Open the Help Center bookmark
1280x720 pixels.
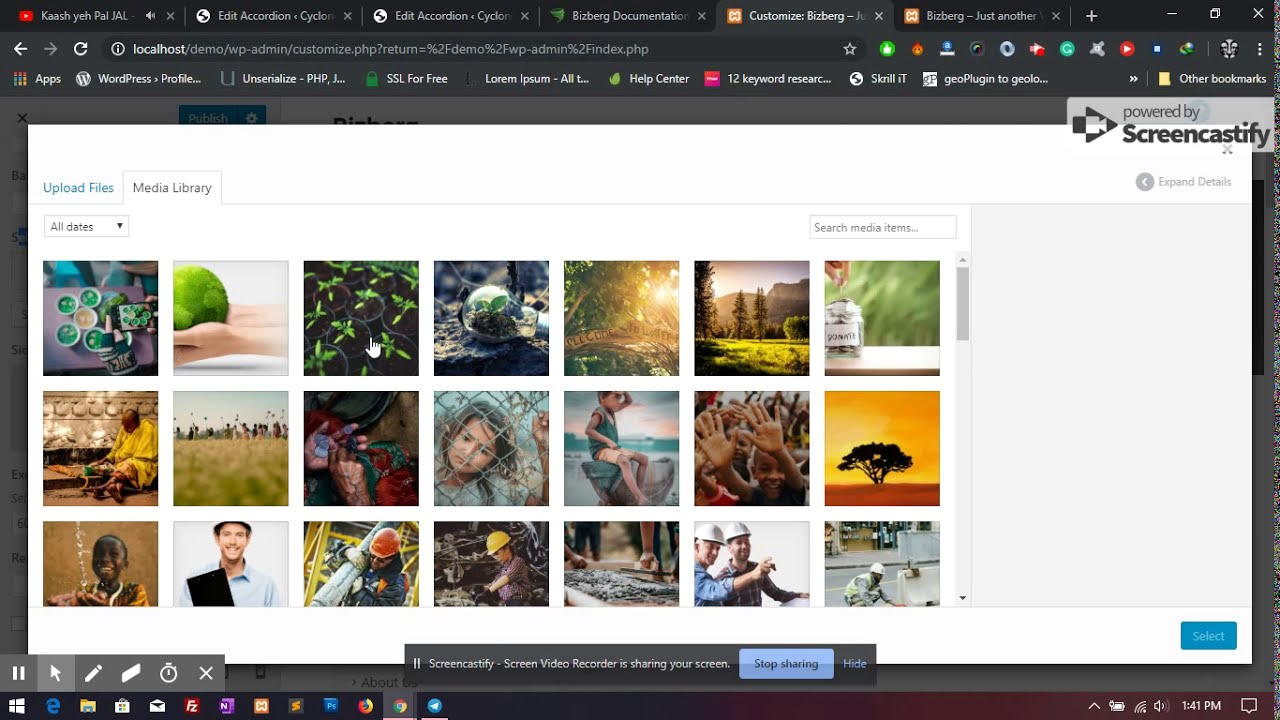tap(648, 79)
